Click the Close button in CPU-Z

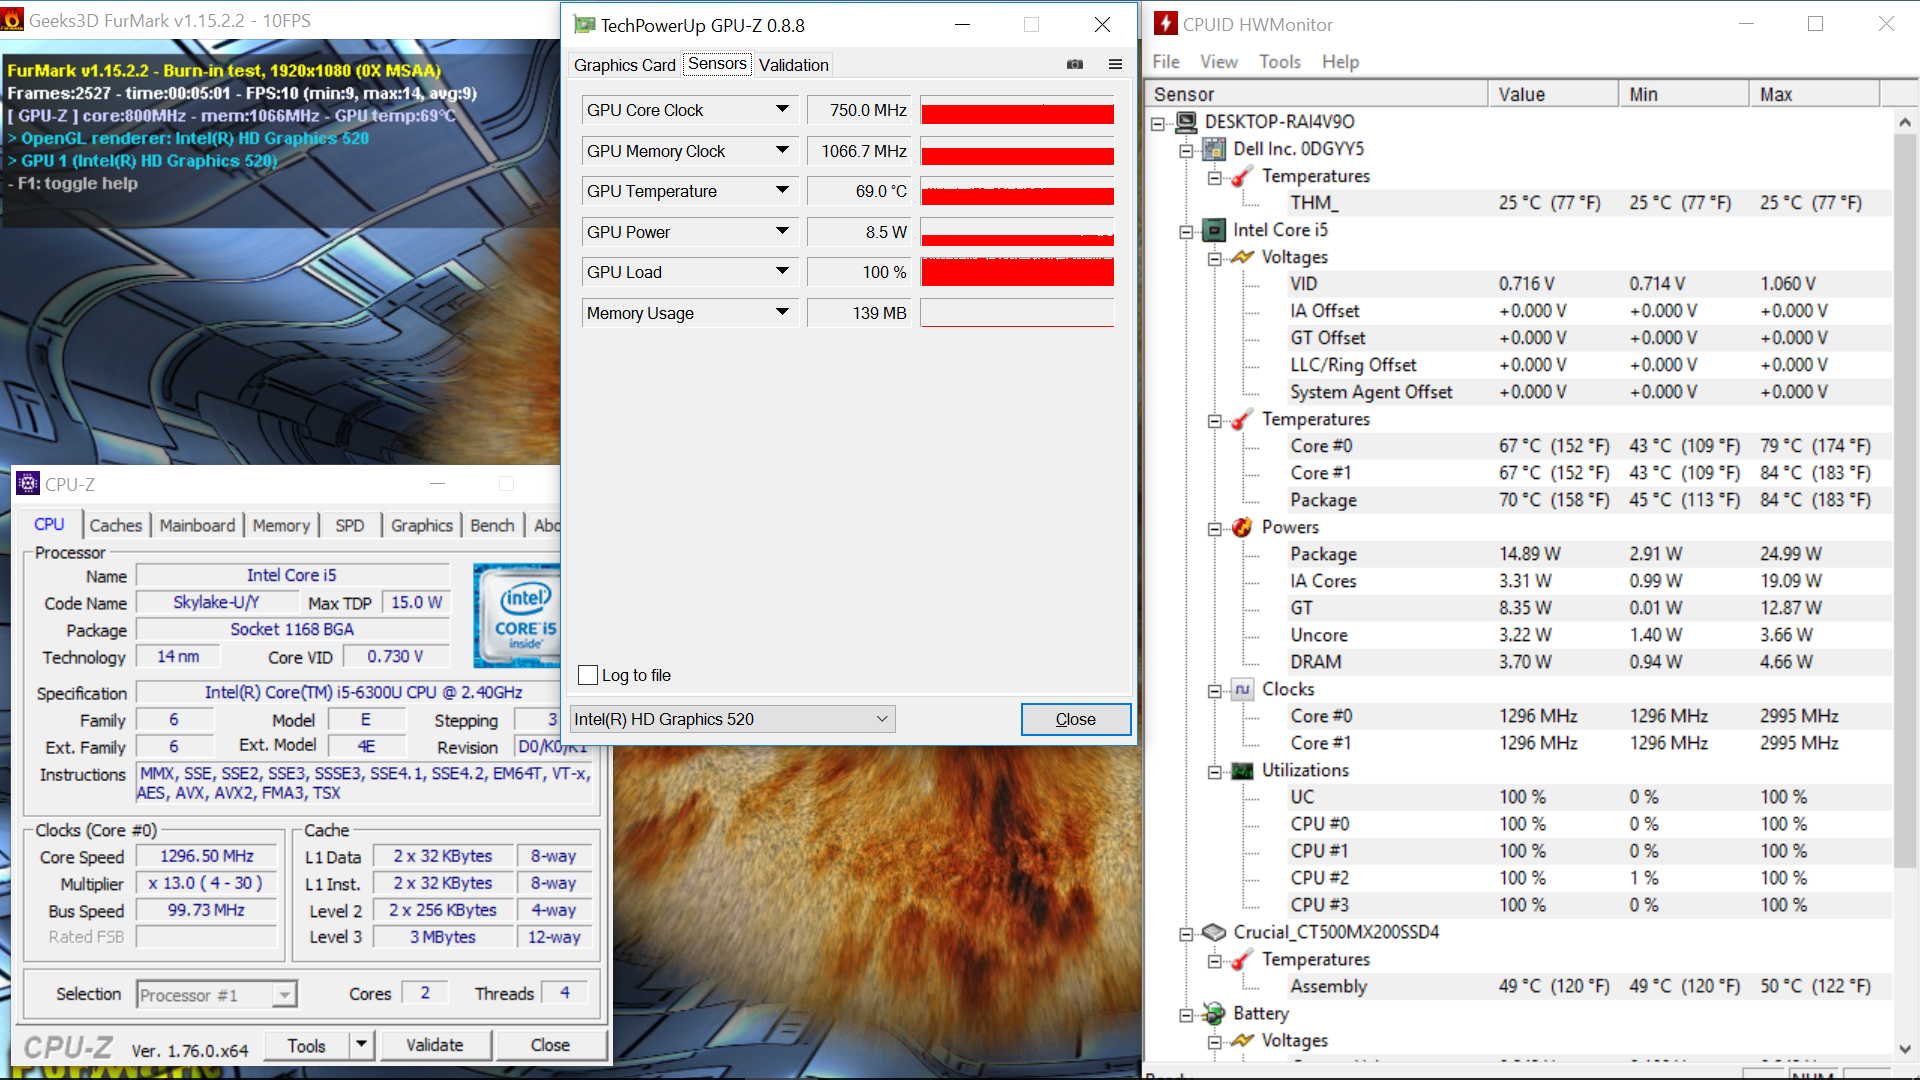pyautogui.click(x=550, y=1045)
